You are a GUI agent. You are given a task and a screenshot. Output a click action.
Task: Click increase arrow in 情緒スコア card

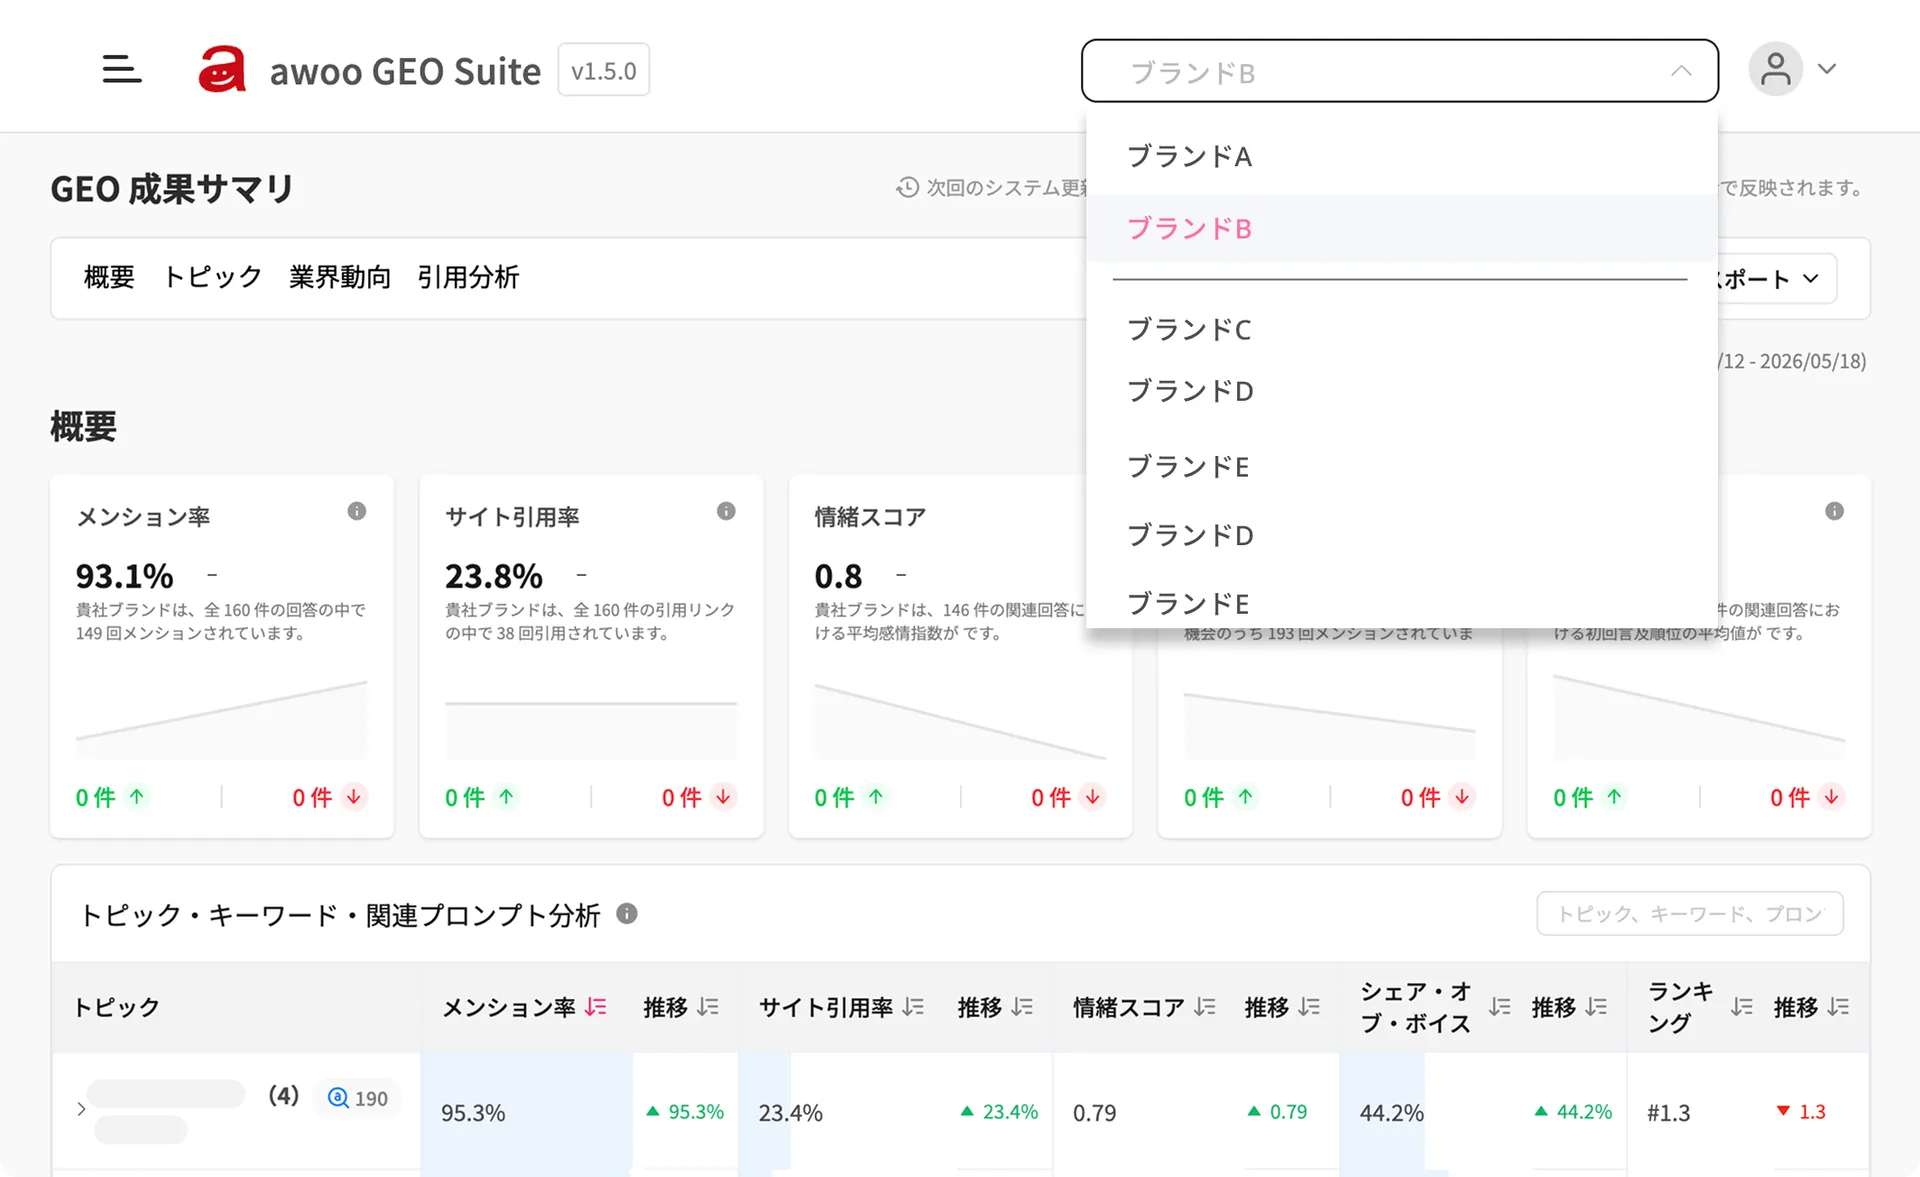coord(876,797)
